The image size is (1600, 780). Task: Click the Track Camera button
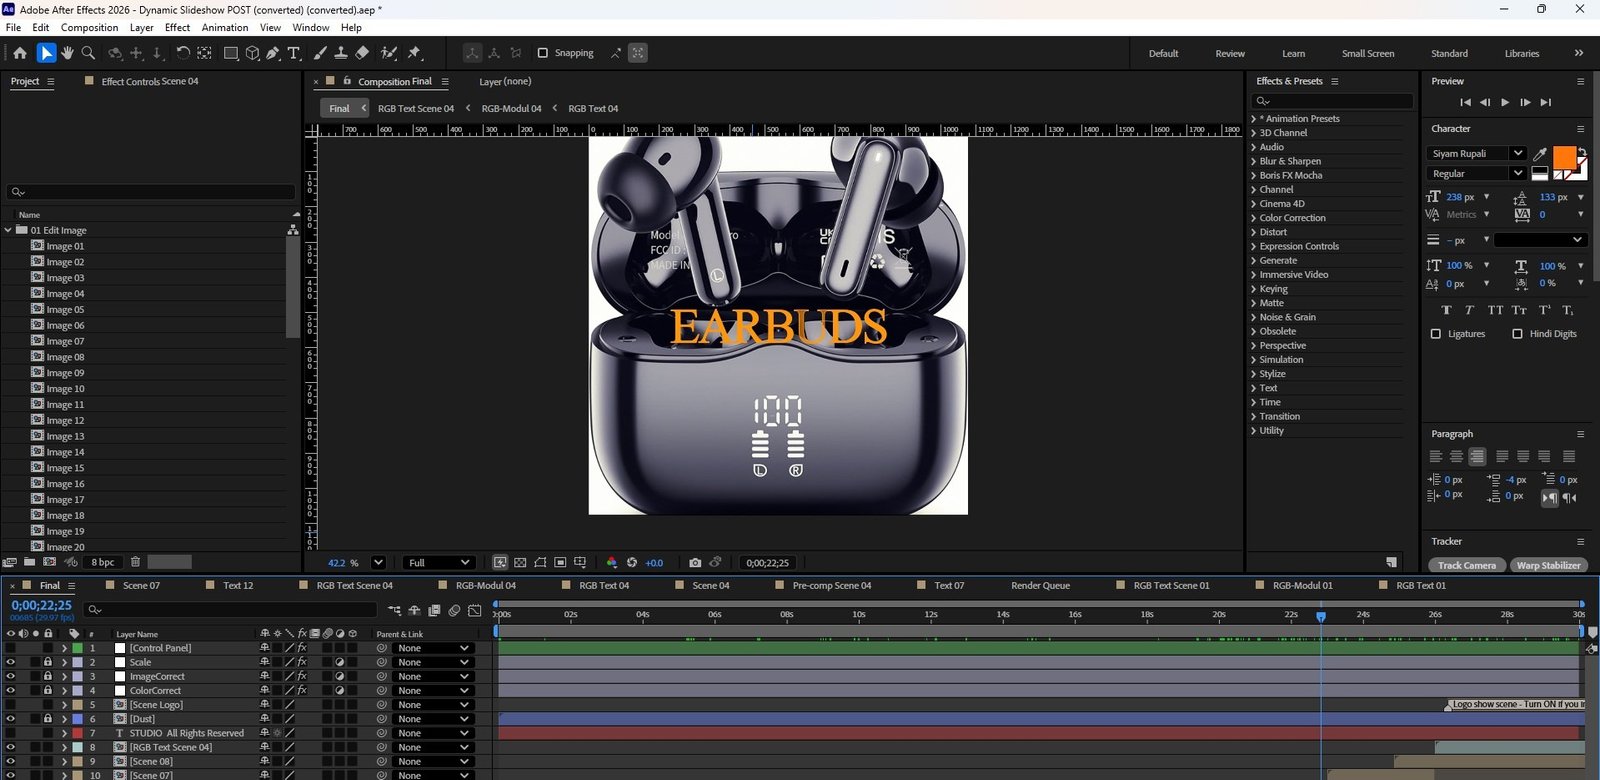pyautogui.click(x=1466, y=566)
